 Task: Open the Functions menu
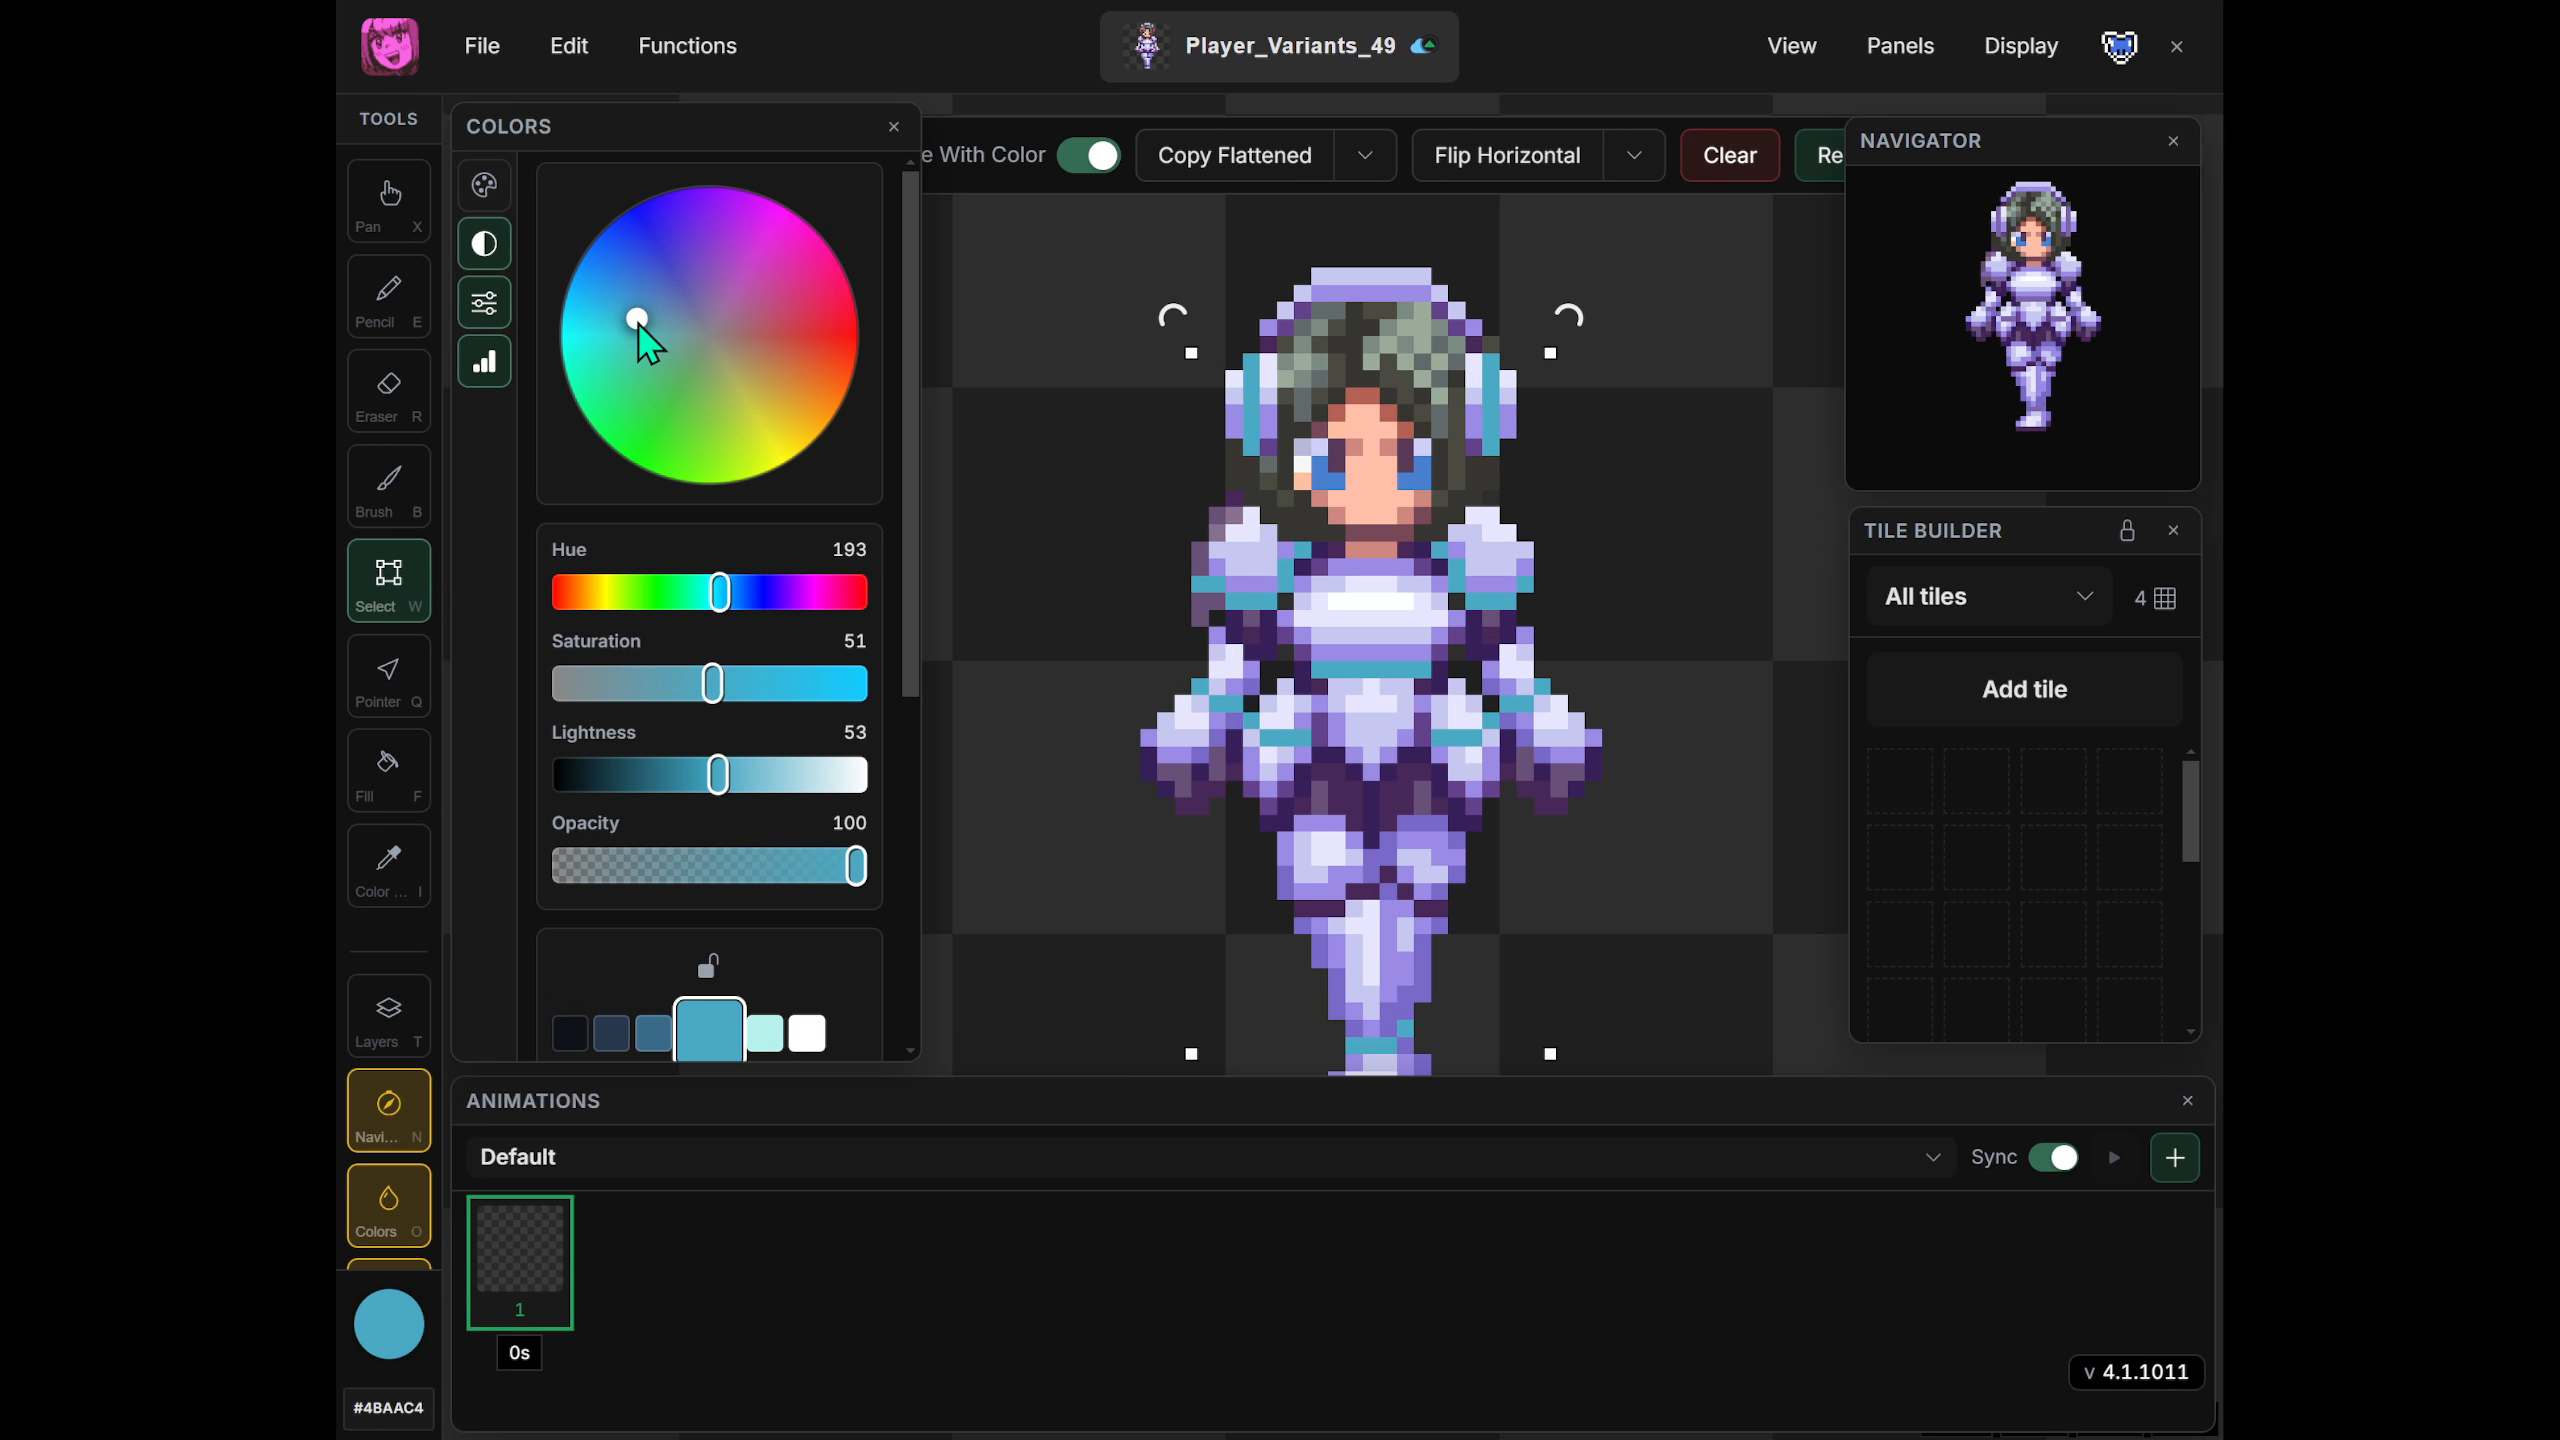coord(687,46)
